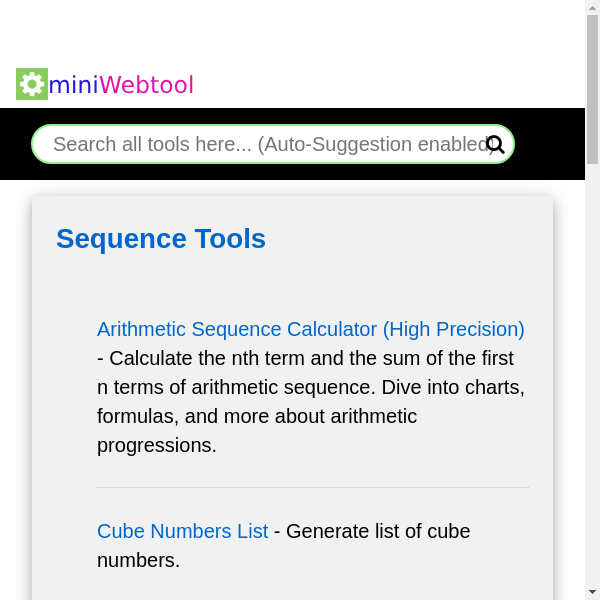
Task: Click the Sequence Tools heading
Action: tap(161, 239)
